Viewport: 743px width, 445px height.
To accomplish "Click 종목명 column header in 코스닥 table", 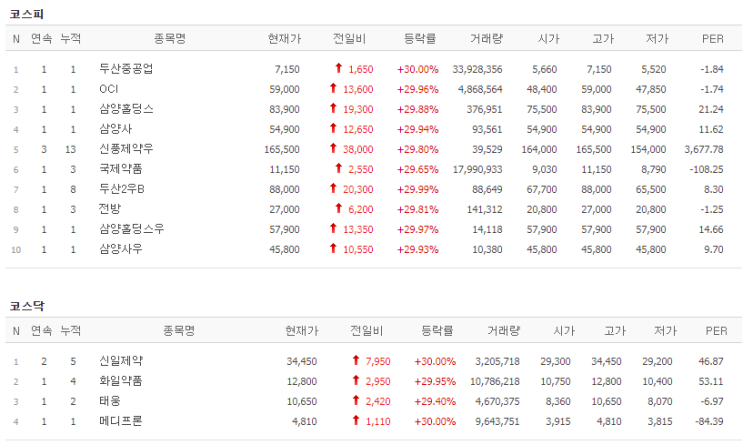I will (179, 331).
